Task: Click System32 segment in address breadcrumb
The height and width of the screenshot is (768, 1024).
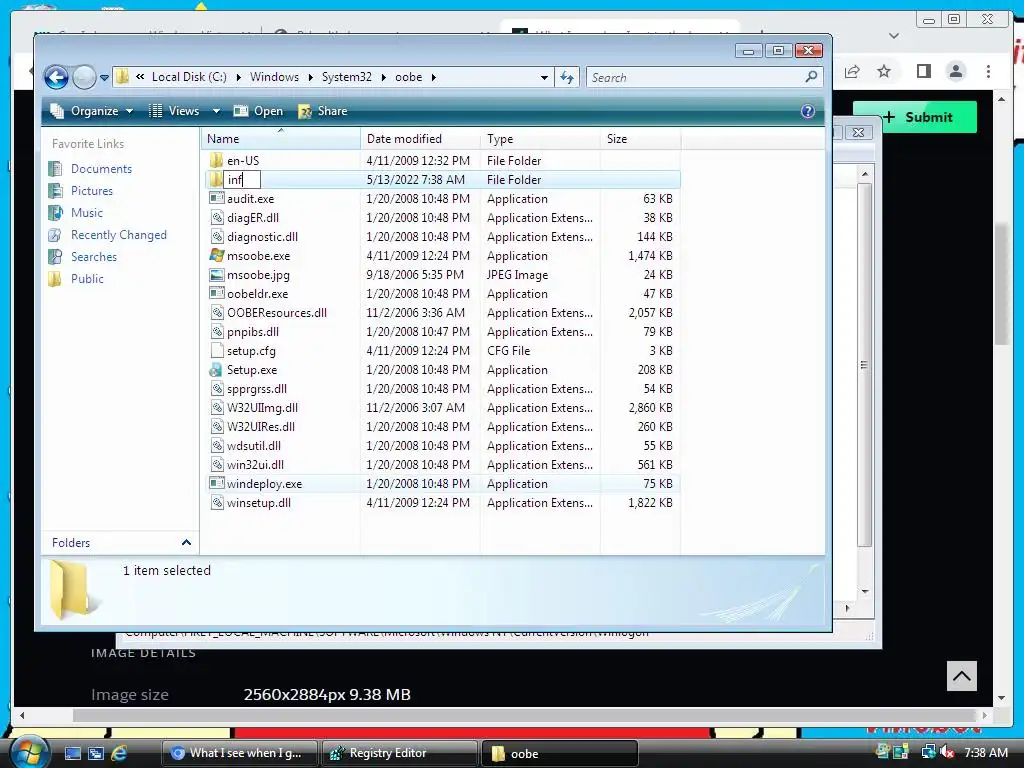Action: pos(347,77)
